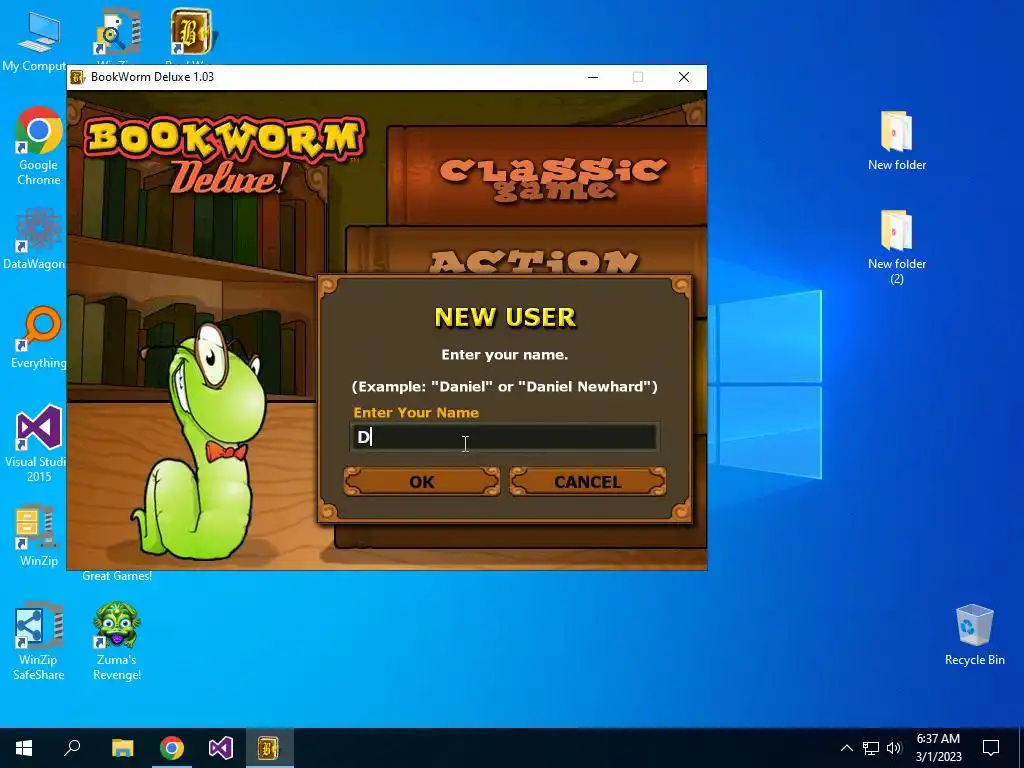Open the Windows Start menu
Screen dimensions: 1024x768
coord(24,748)
